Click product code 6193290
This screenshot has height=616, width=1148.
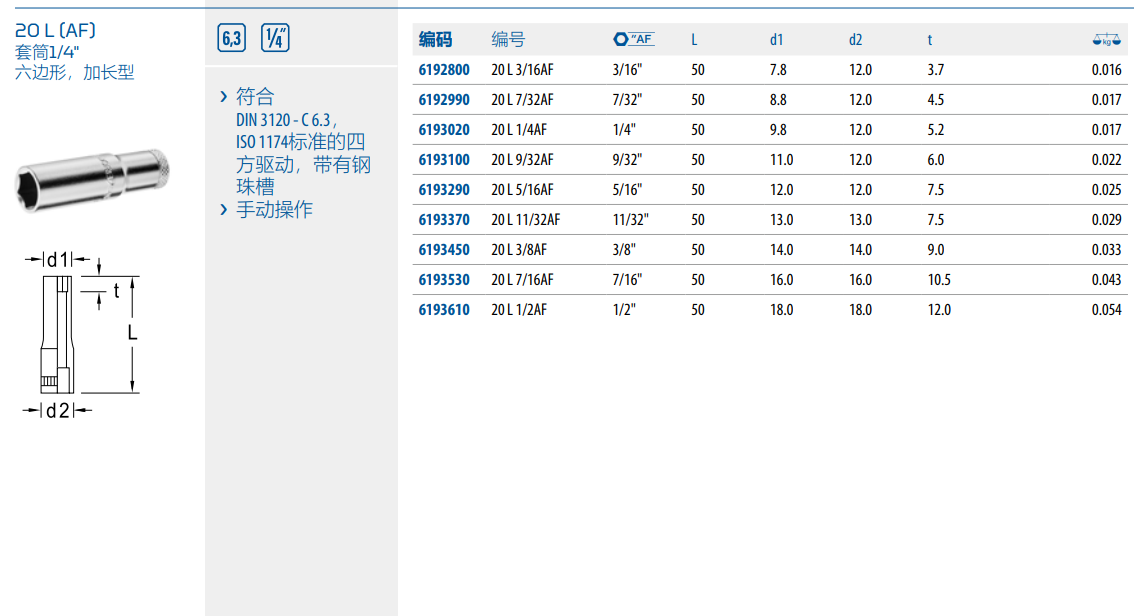(x=443, y=190)
